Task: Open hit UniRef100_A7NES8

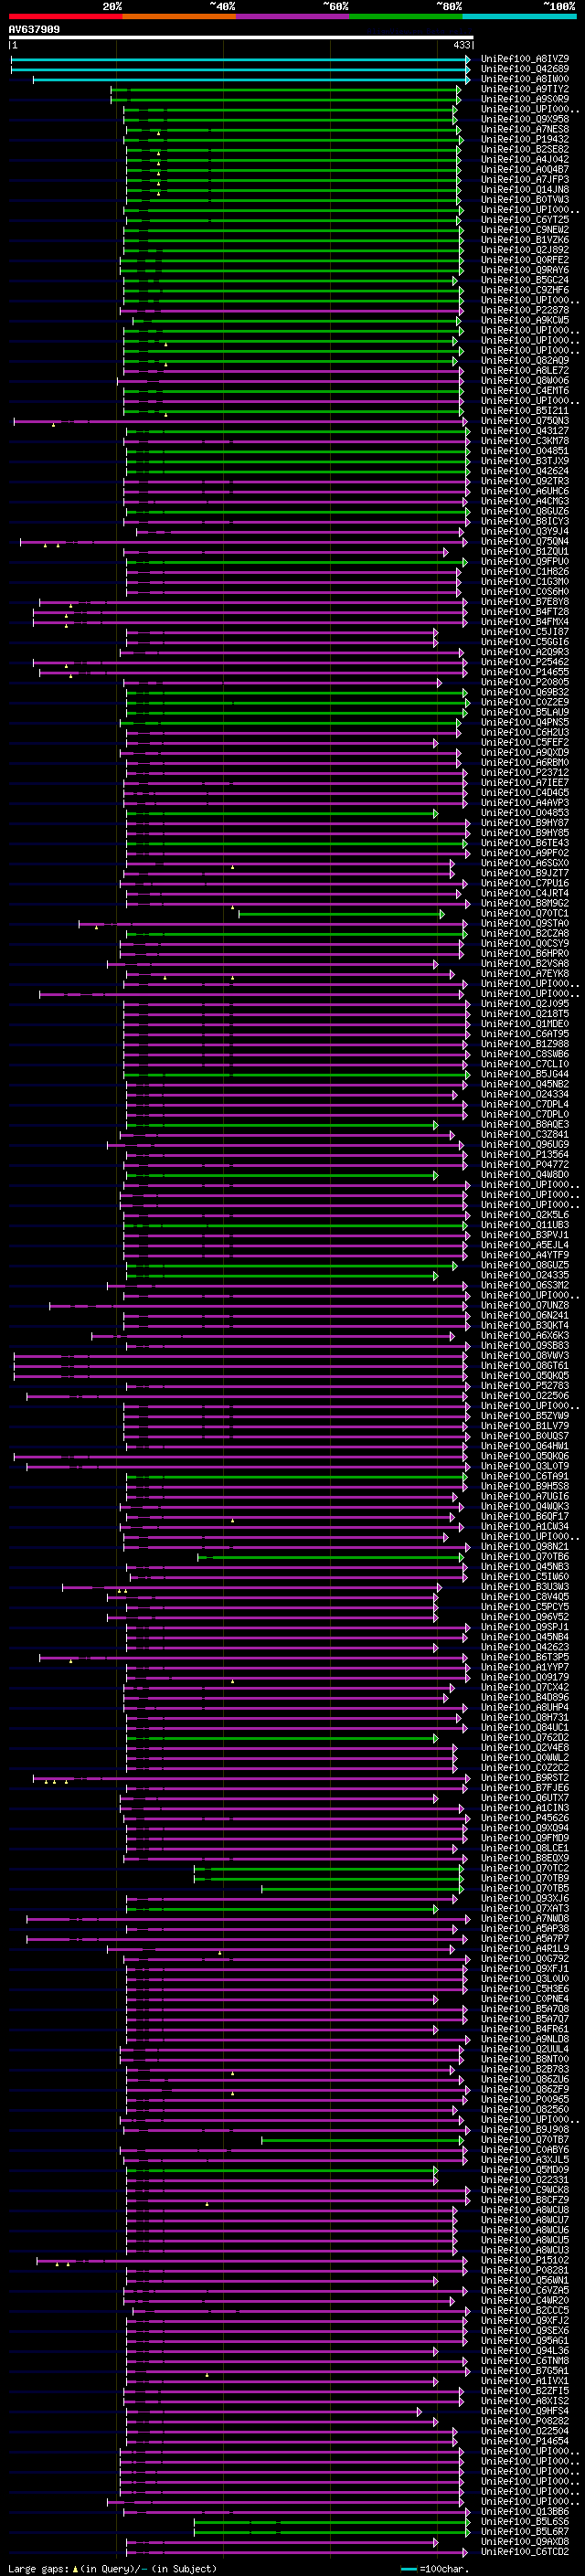Action: (525, 129)
